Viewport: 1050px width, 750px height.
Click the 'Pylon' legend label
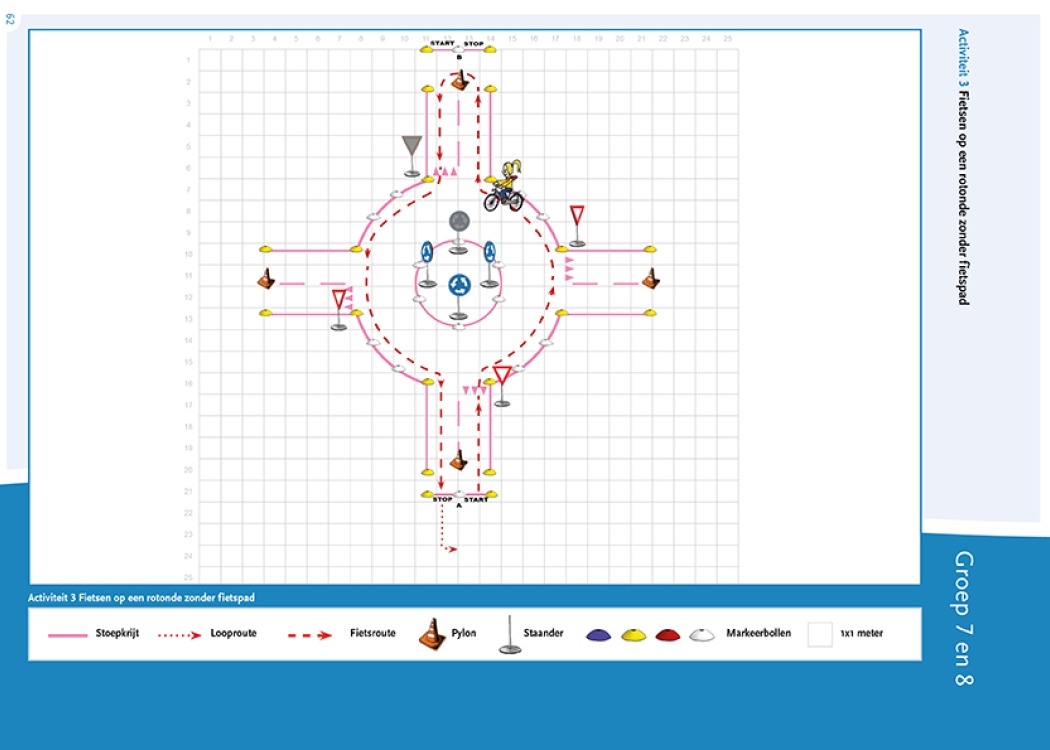click(463, 633)
